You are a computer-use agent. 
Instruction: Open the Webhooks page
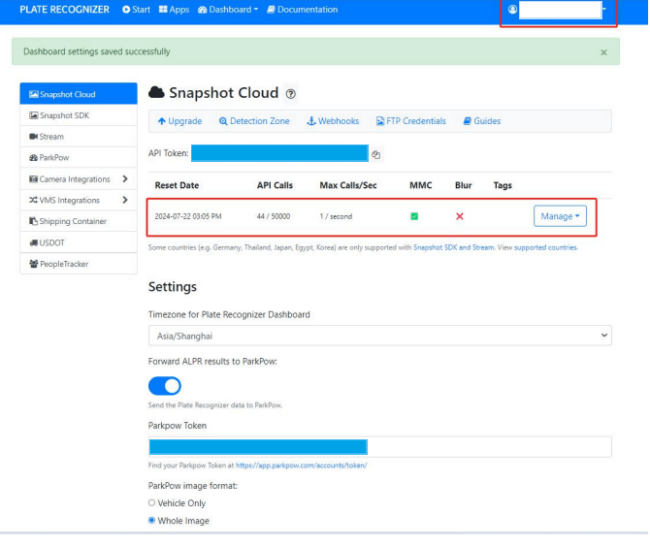click(x=333, y=121)
